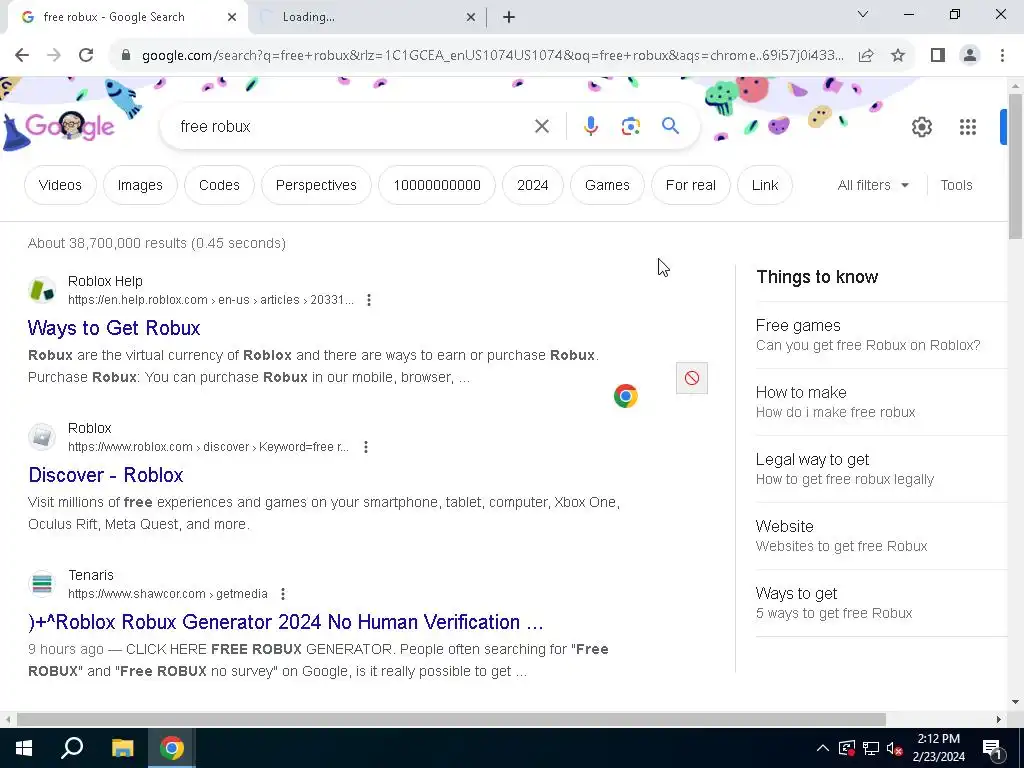1024x768 pixels.
Task: Open the notification center icon
Action: click(993, 748)
